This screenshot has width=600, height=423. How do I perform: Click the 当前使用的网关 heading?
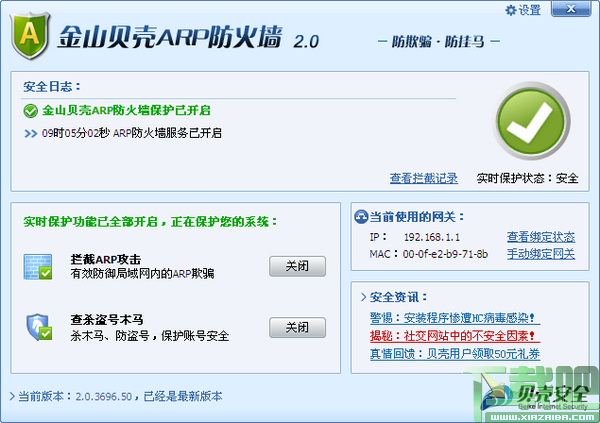pos(417,217)
